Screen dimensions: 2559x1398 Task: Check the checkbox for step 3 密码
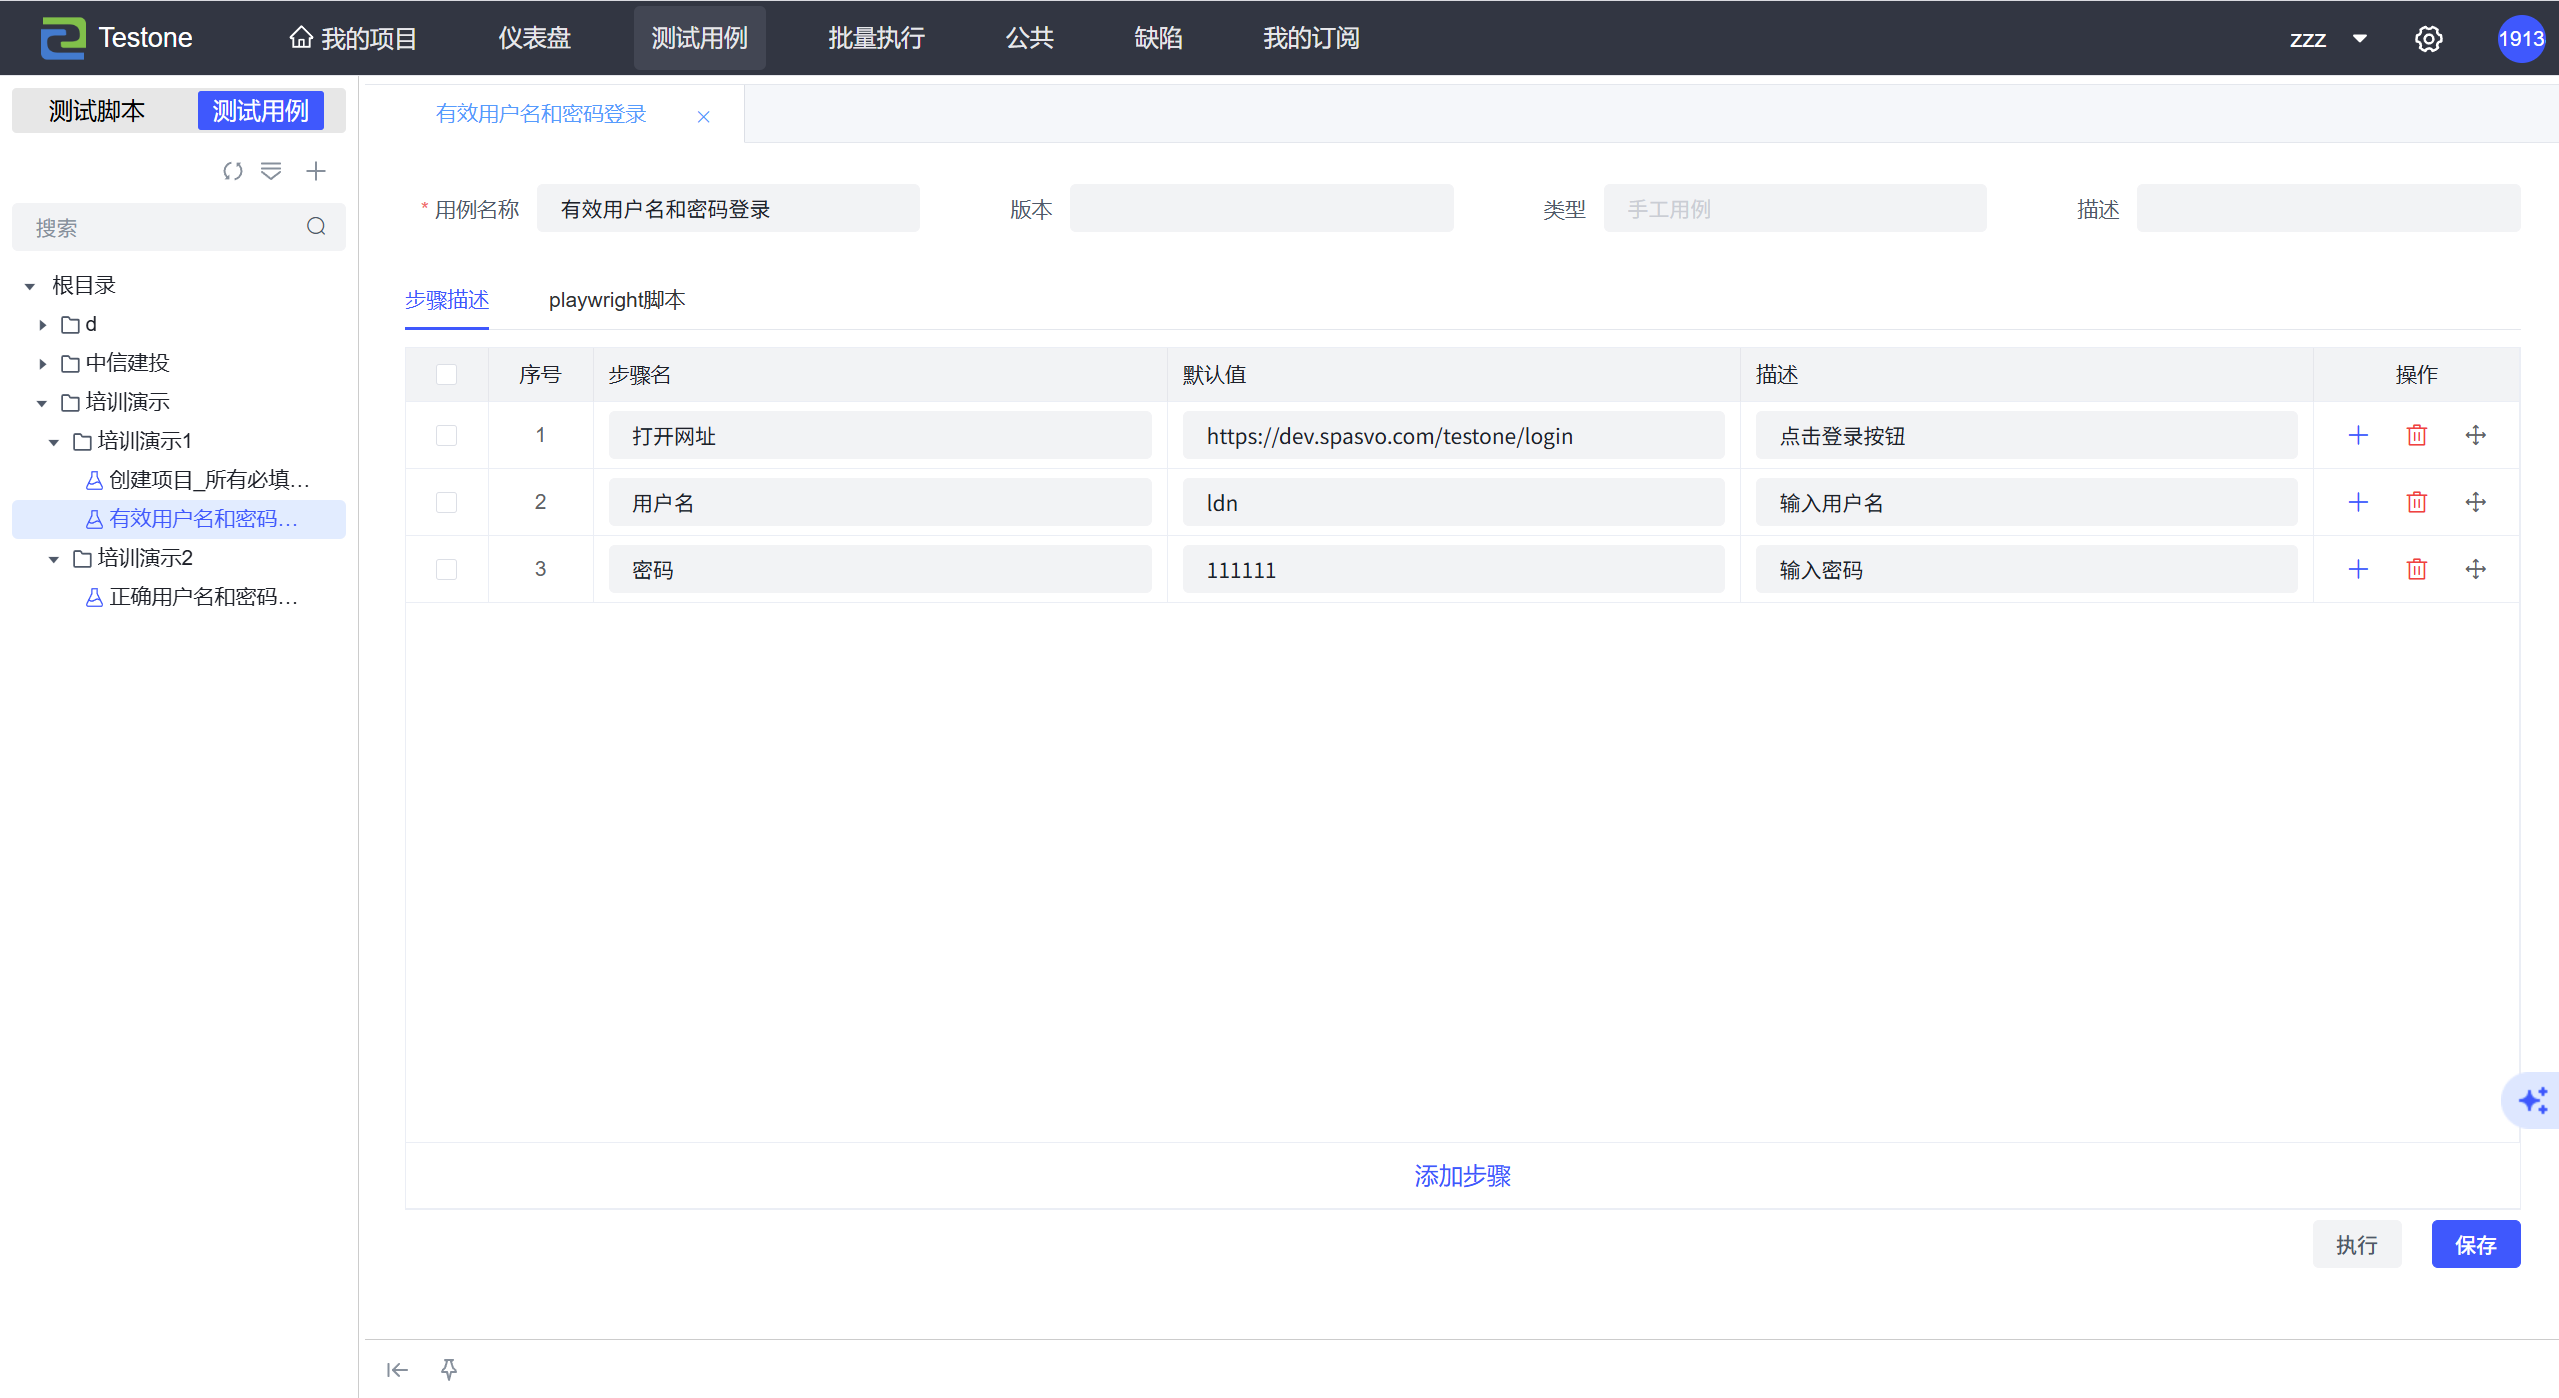447,569
